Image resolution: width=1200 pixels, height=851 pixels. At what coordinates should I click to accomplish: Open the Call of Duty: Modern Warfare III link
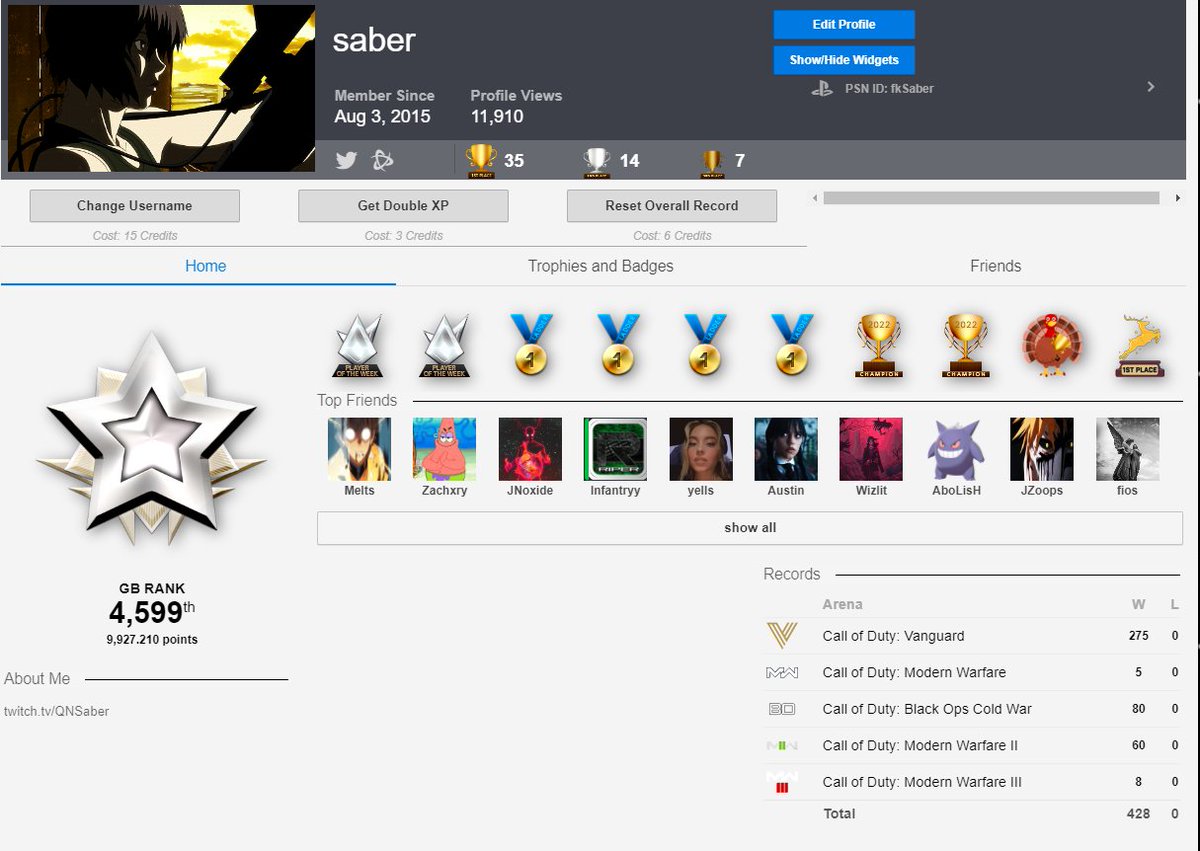pyautogui.click(x=922, y=782)
